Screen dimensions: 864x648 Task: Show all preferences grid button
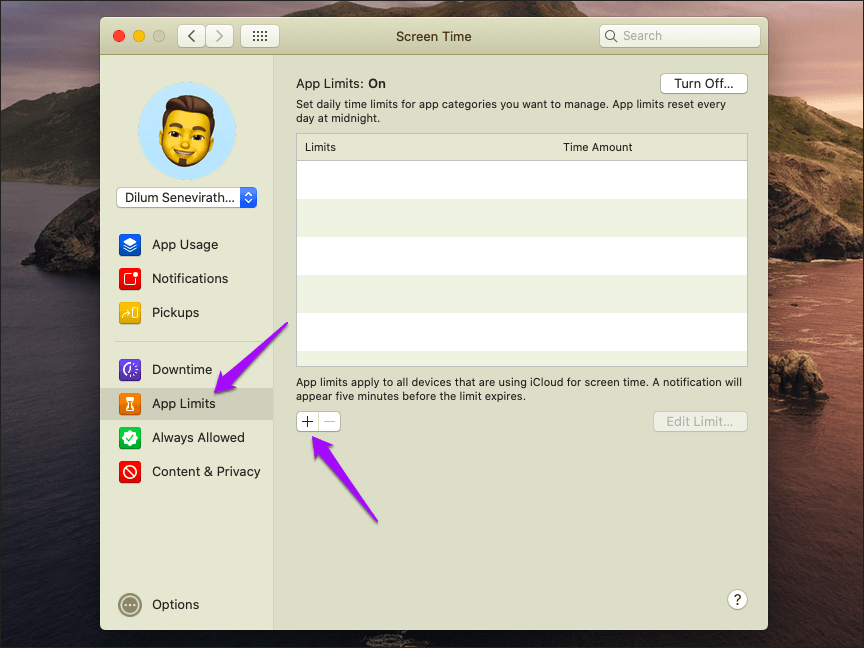pyautogui.click(x=260, y=36)
